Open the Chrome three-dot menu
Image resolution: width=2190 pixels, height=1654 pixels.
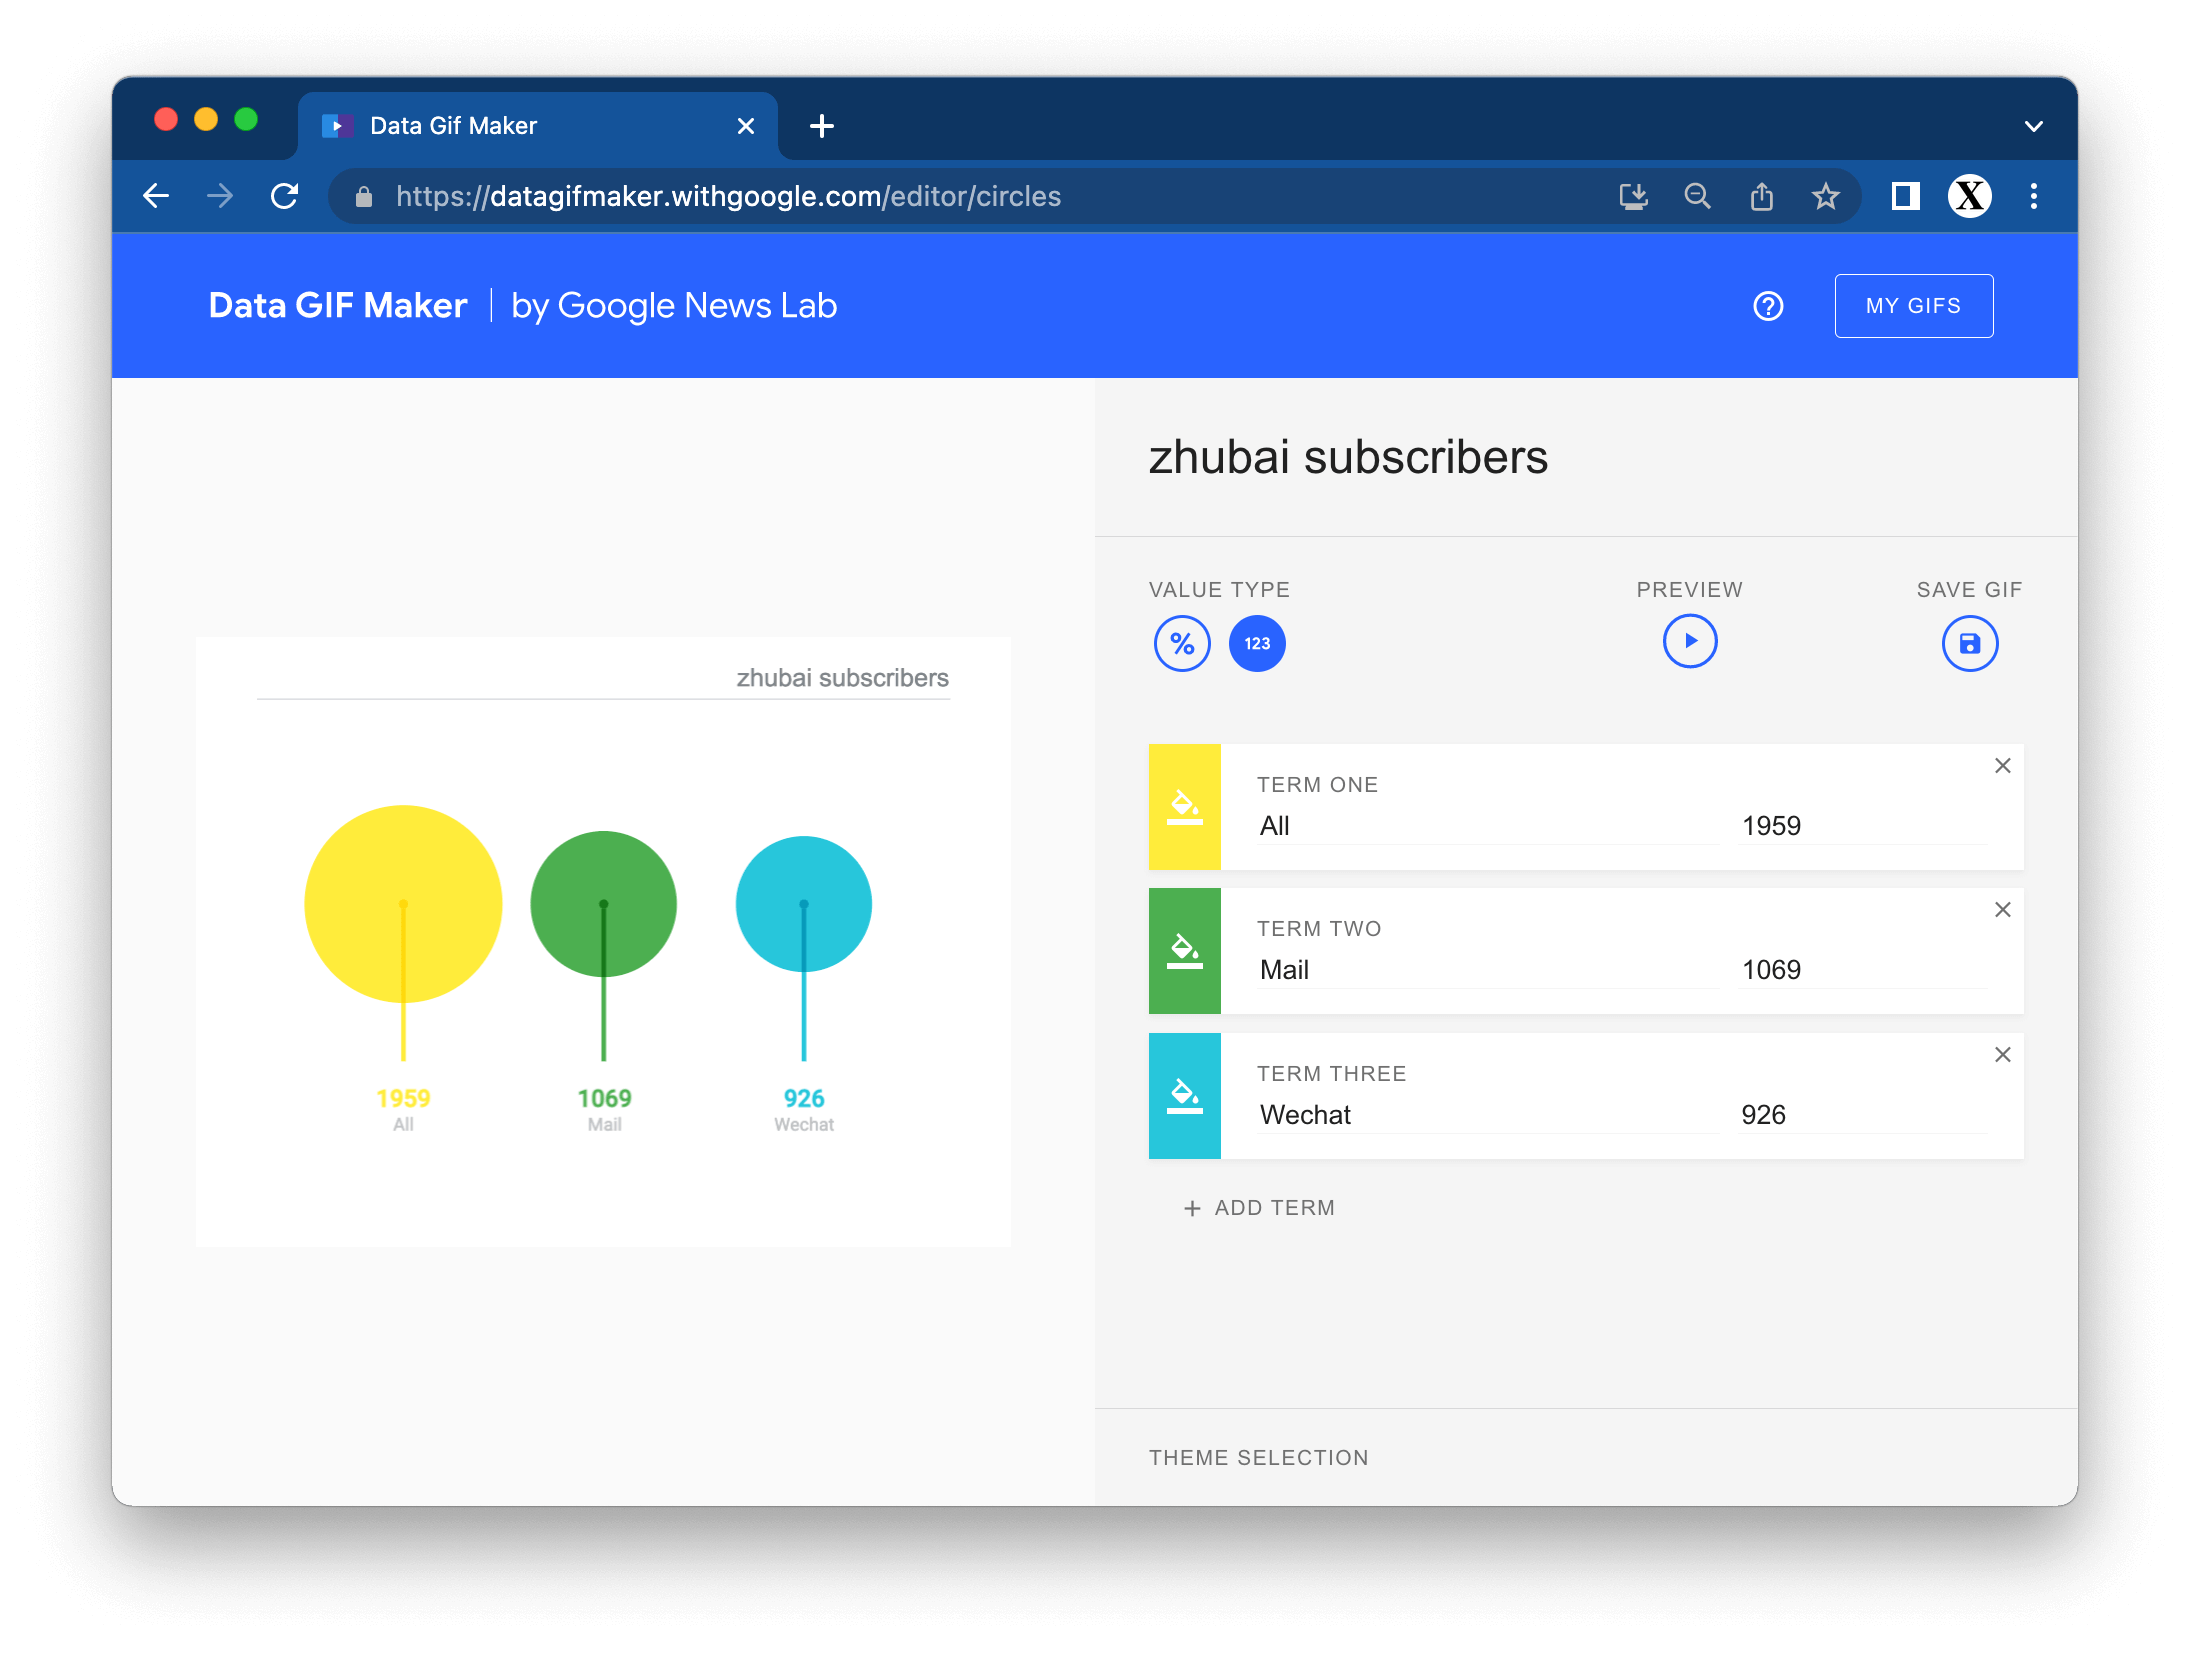(x=2033, y=196)
